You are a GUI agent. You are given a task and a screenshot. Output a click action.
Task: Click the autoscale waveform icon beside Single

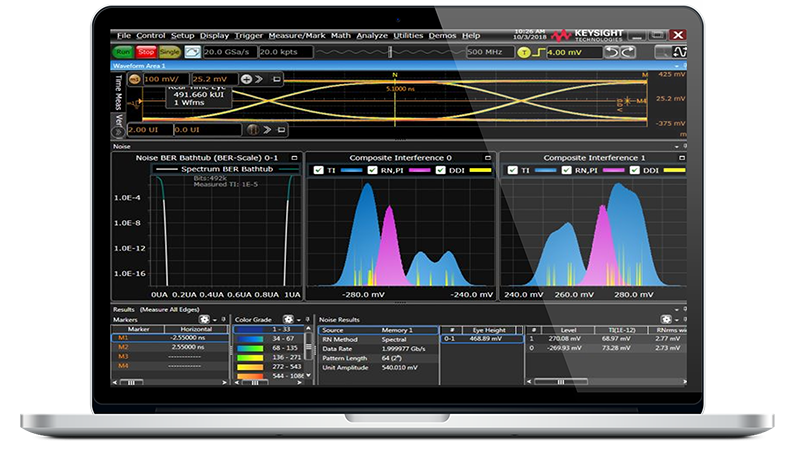click(192, 52)
